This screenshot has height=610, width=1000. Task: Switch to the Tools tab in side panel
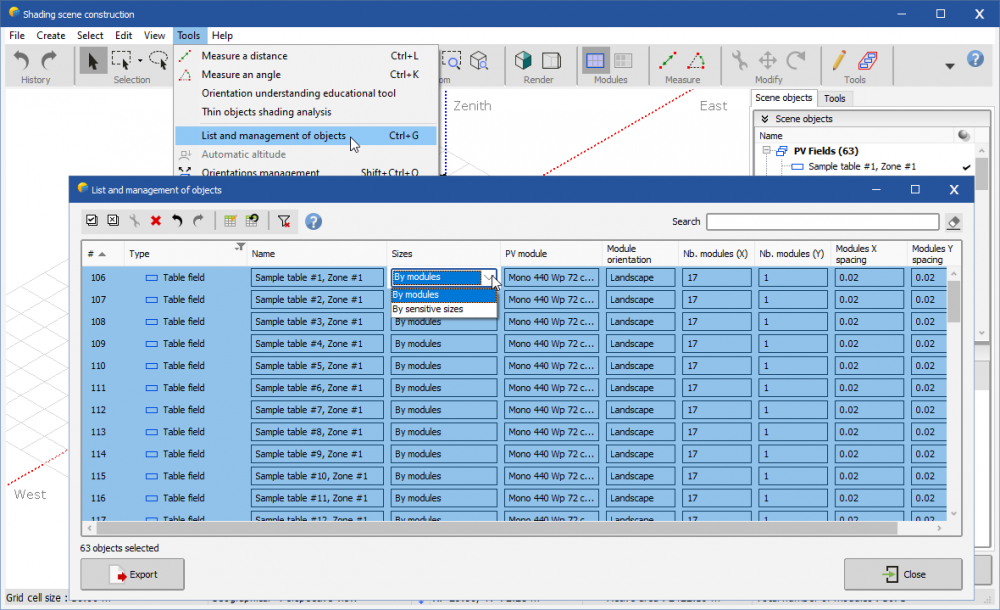coord(834,98)
